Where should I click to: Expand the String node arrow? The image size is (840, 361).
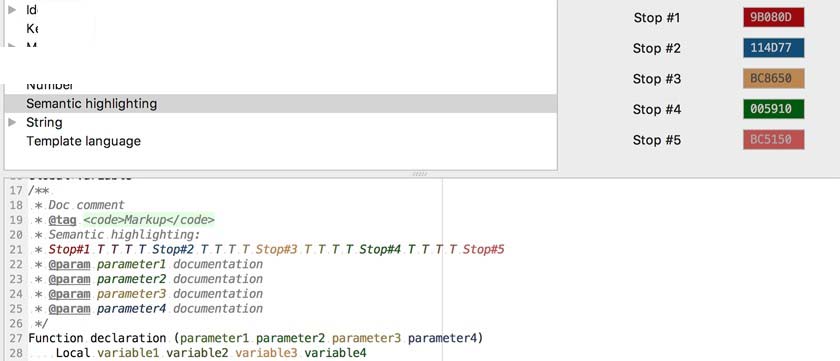13,123
